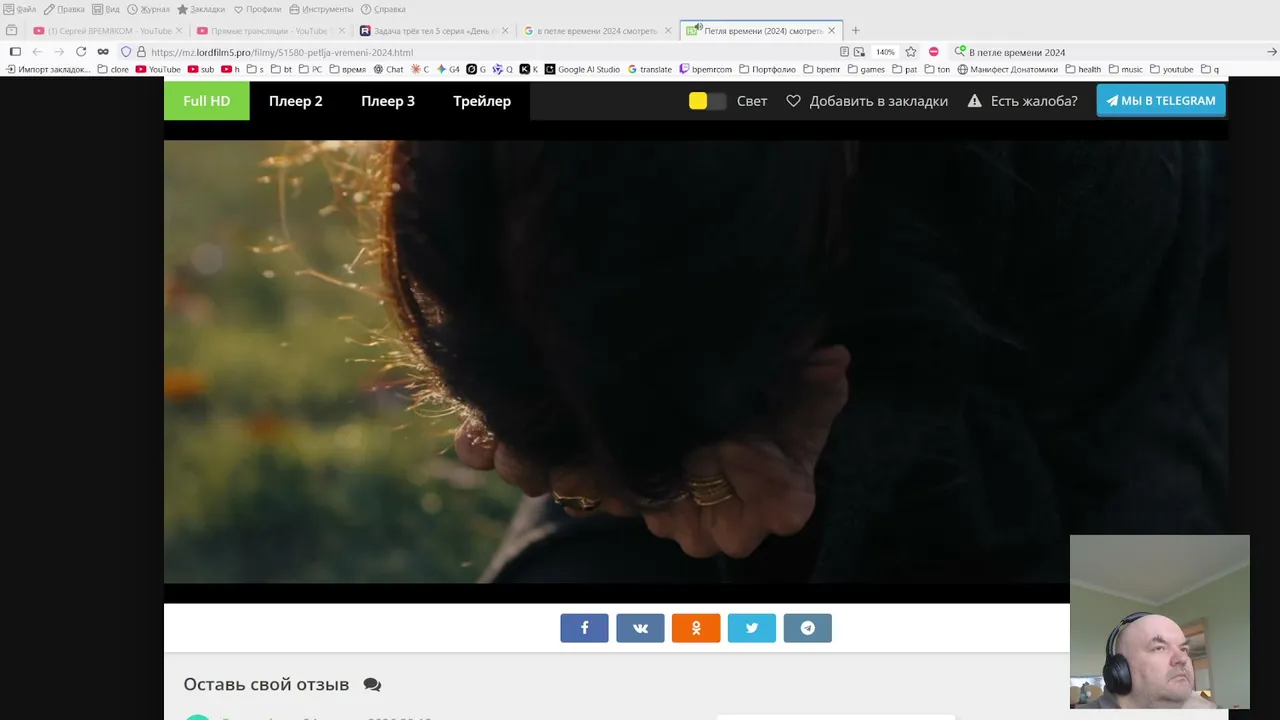Viewport: 1280px width, 720px height.
Task: Submit search with arrow button
Action: (1272, 52)
